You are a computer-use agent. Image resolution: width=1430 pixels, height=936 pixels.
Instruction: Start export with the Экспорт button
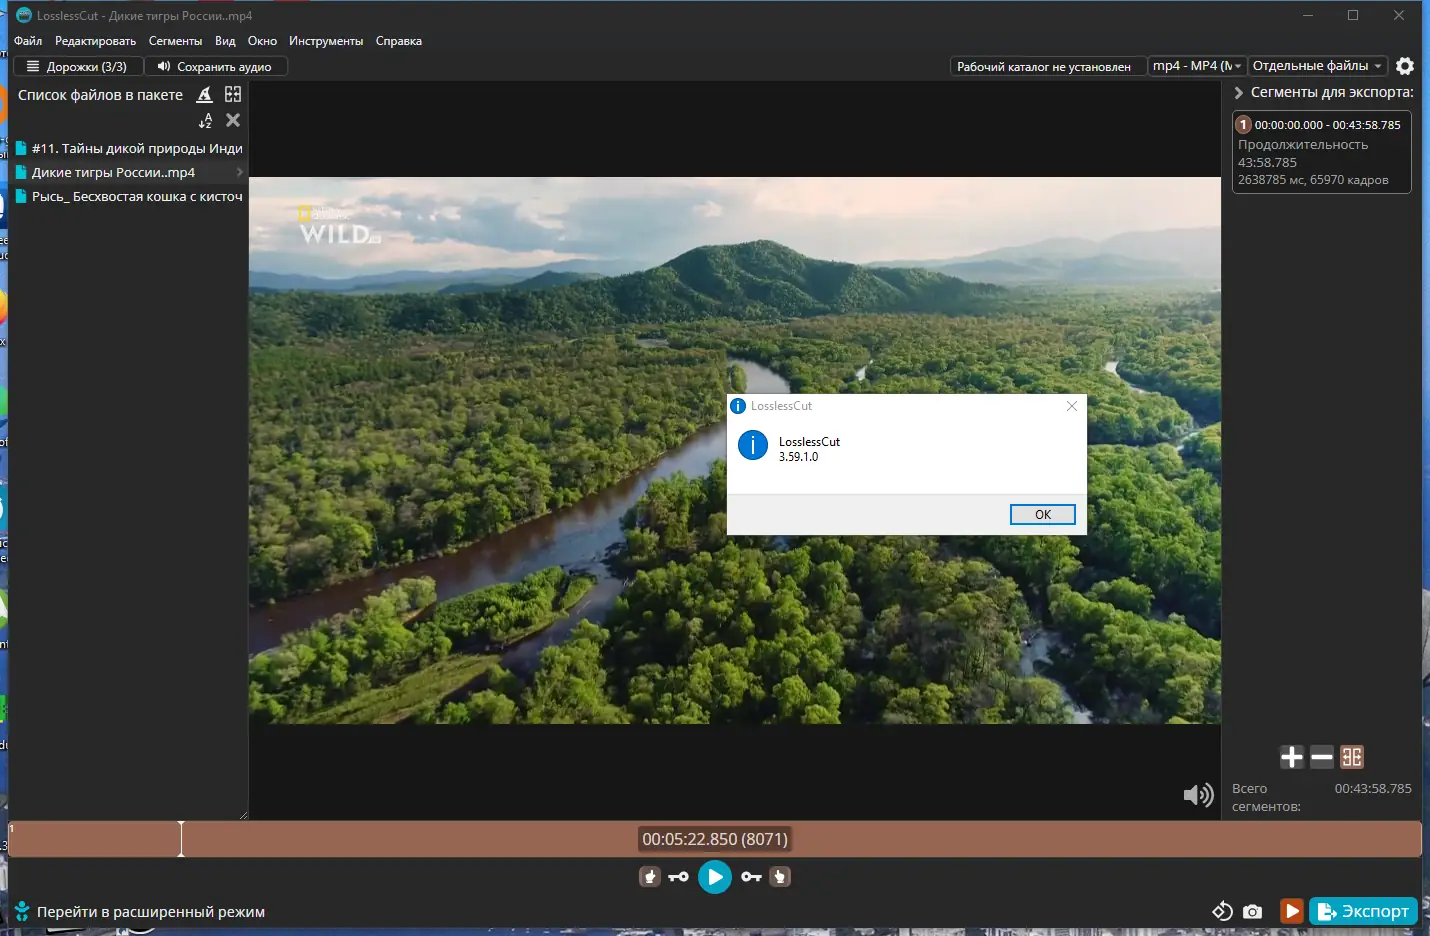click(x=1362, y=911)
